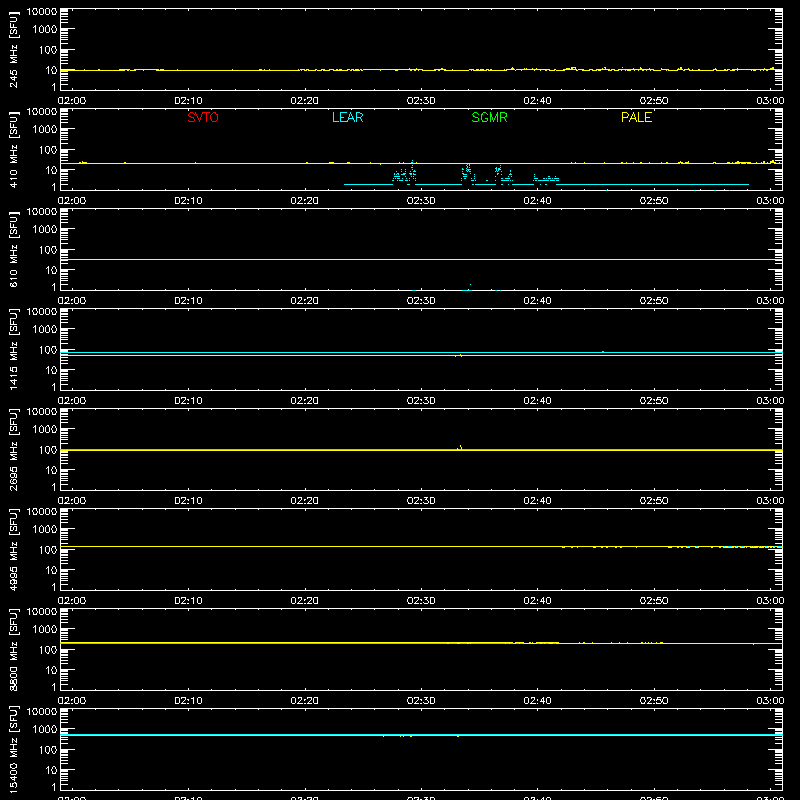This screenshot has width=800, height=800.
Task: Click 03:00 tick under the 610 MHz plot
Action: click(770, 301)
